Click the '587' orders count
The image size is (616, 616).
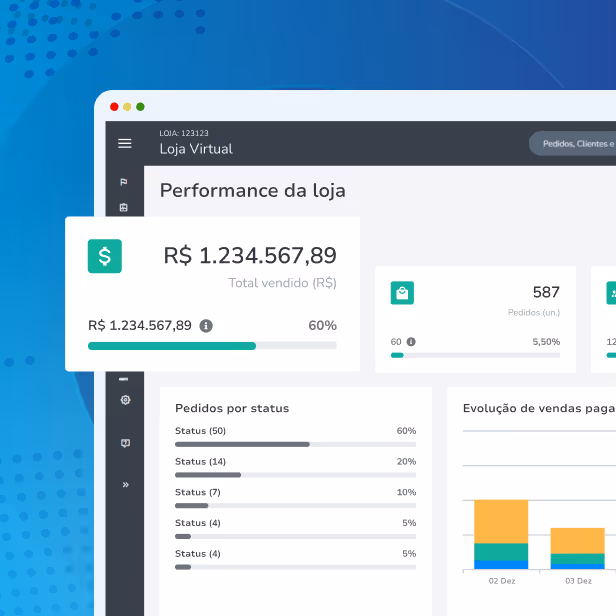pyautogui.click(x=546, y=292)
